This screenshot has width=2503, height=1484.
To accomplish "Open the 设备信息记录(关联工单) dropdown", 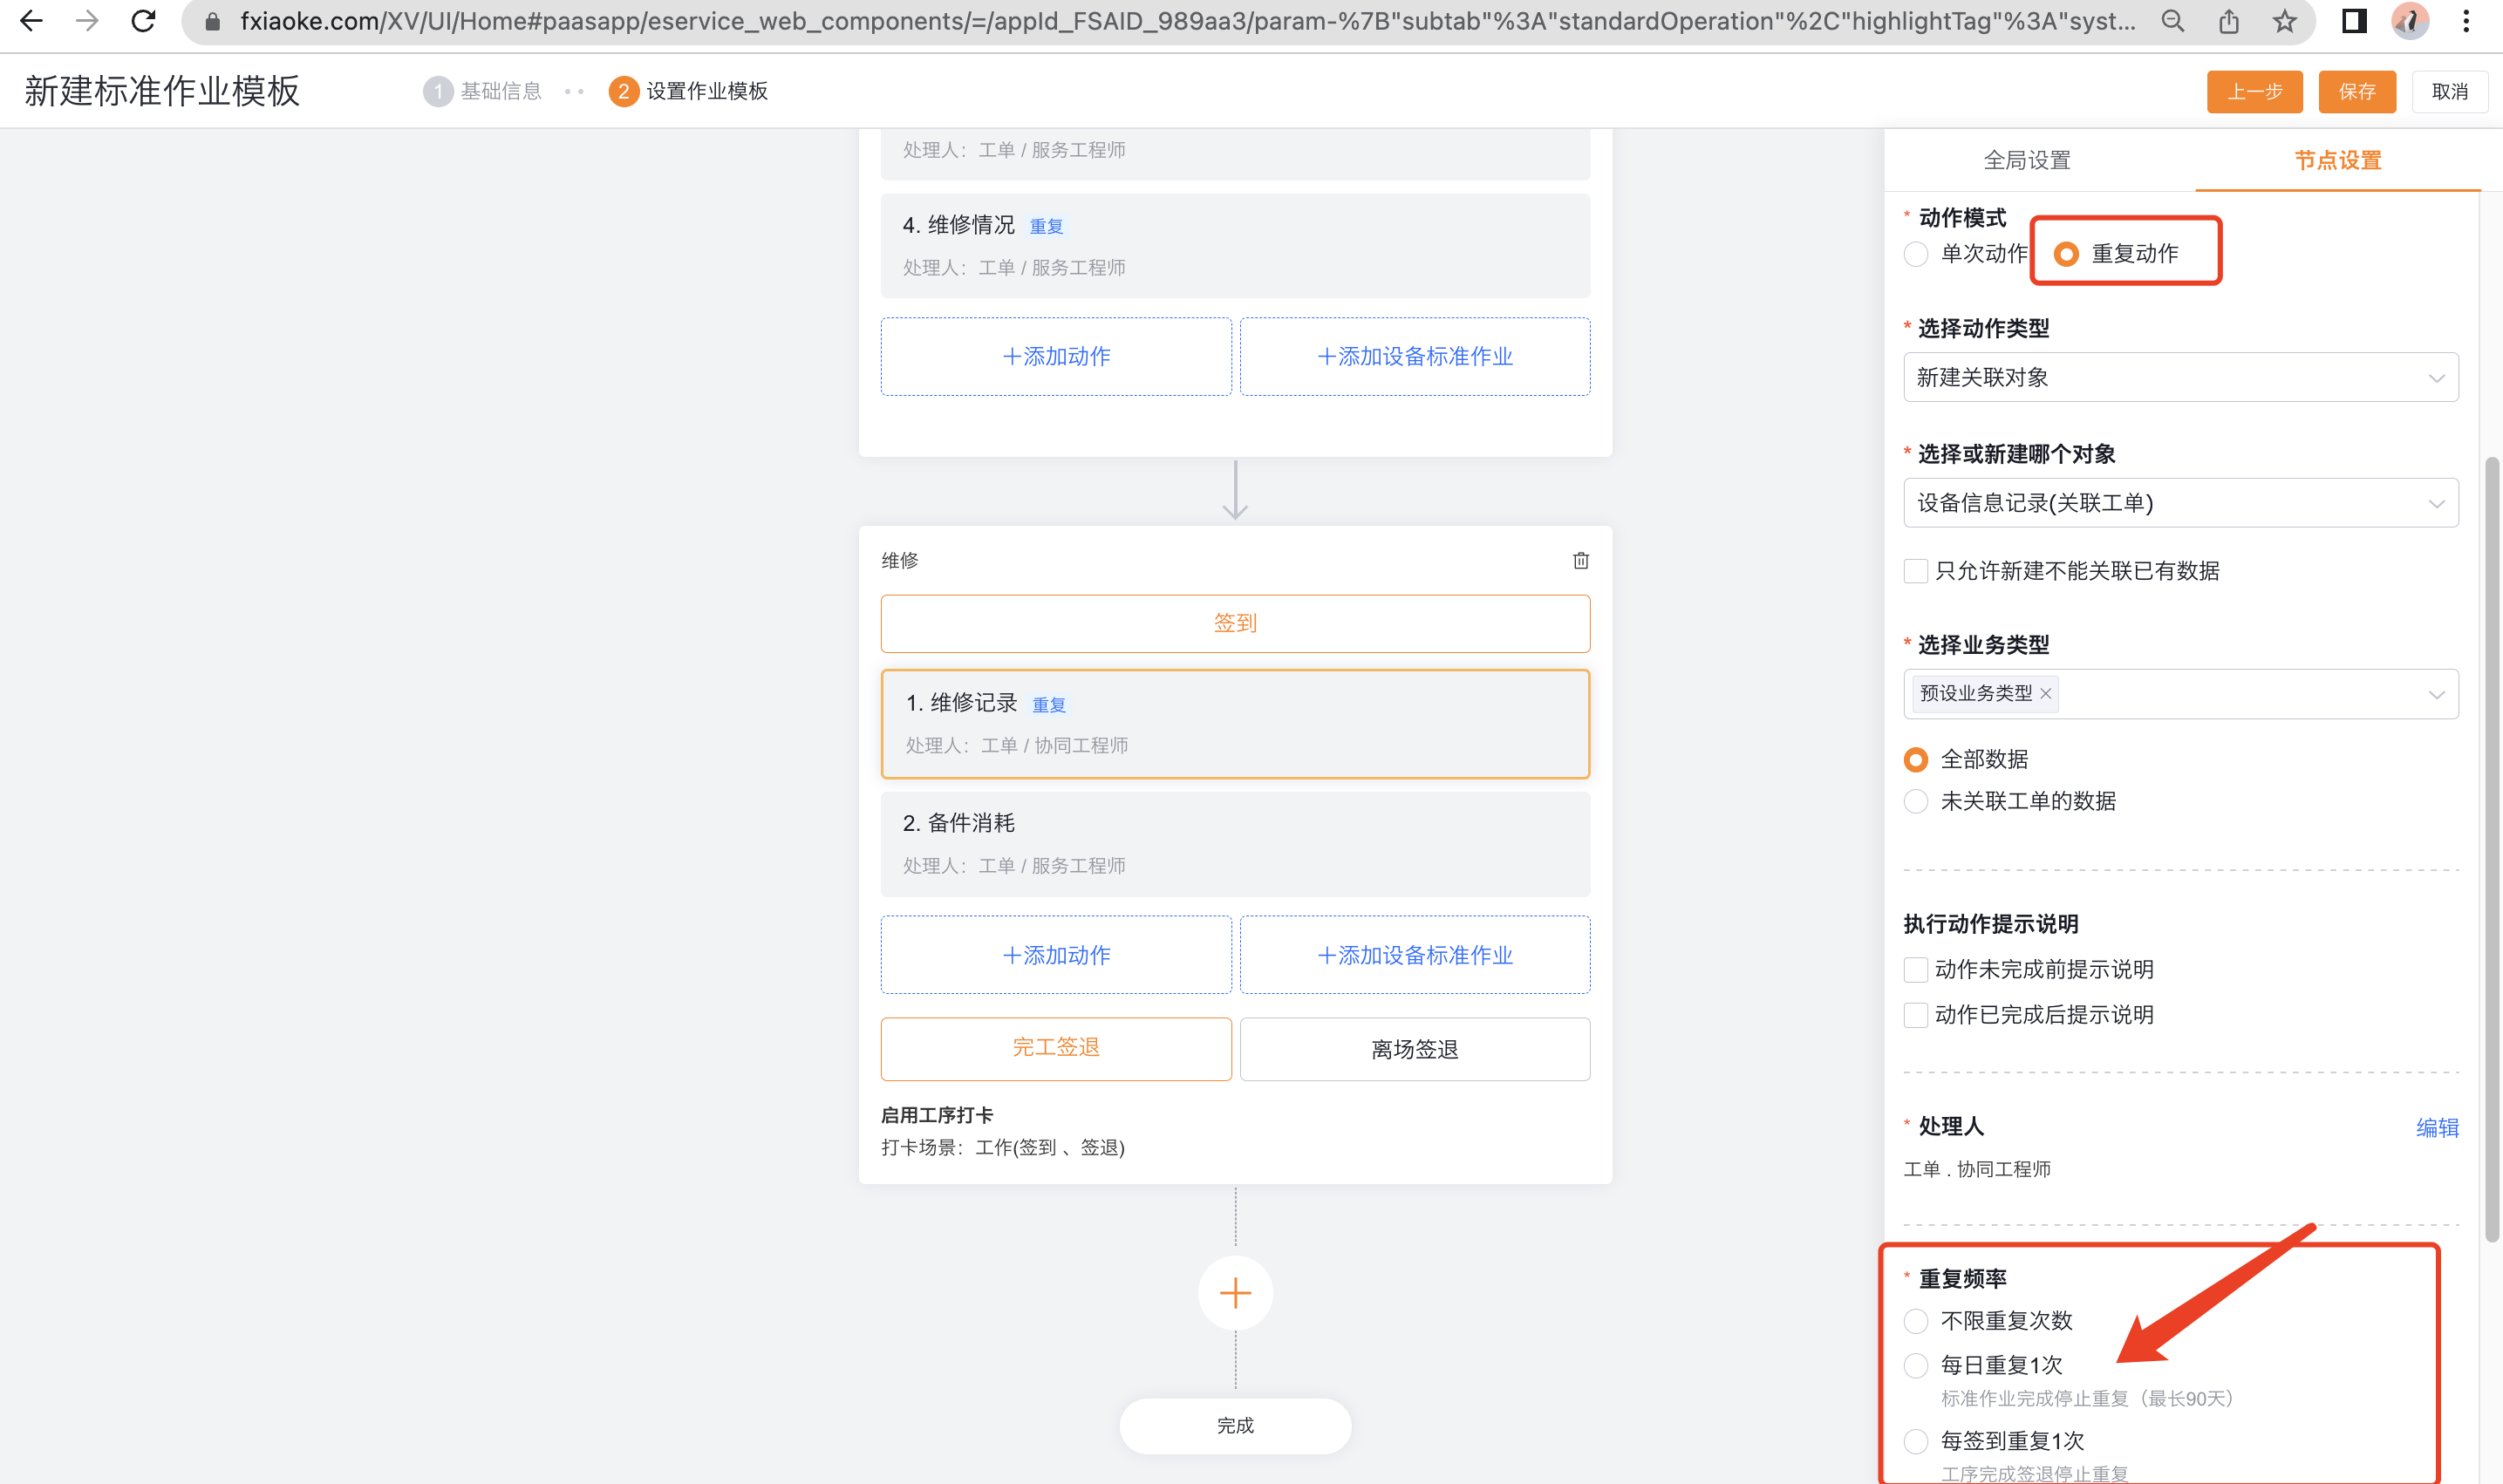I will click(x=2180, y=503).
